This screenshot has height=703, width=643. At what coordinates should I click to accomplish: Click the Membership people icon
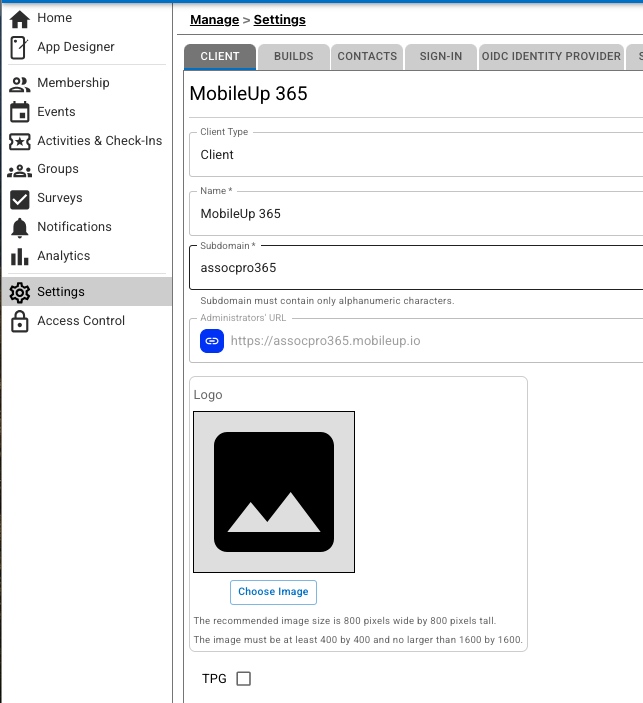(x=19, y=83)
